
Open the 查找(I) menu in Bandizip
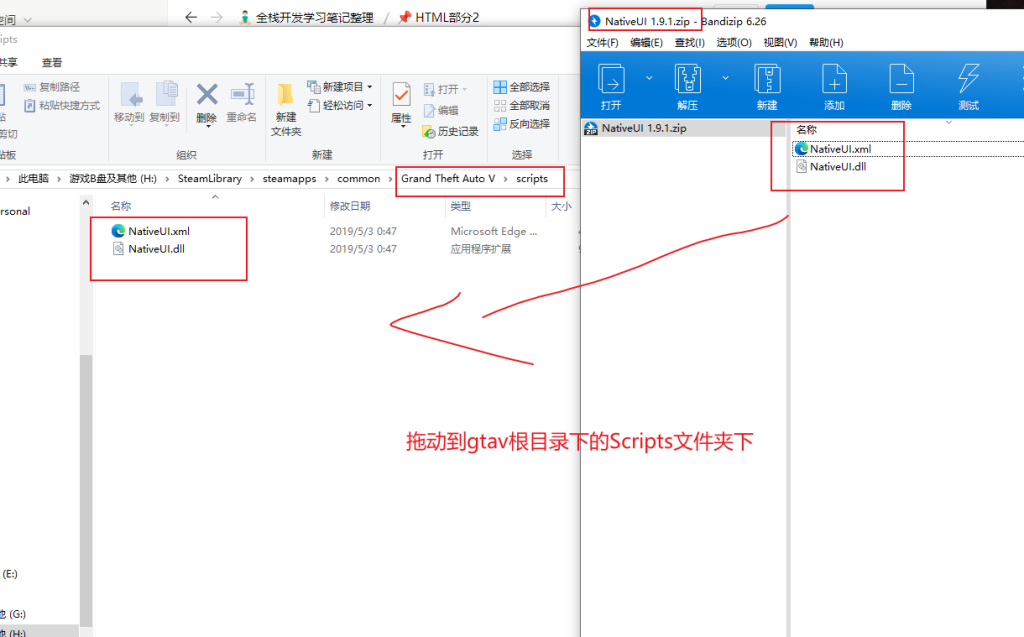pyautogui.click(x=689, y=42)
